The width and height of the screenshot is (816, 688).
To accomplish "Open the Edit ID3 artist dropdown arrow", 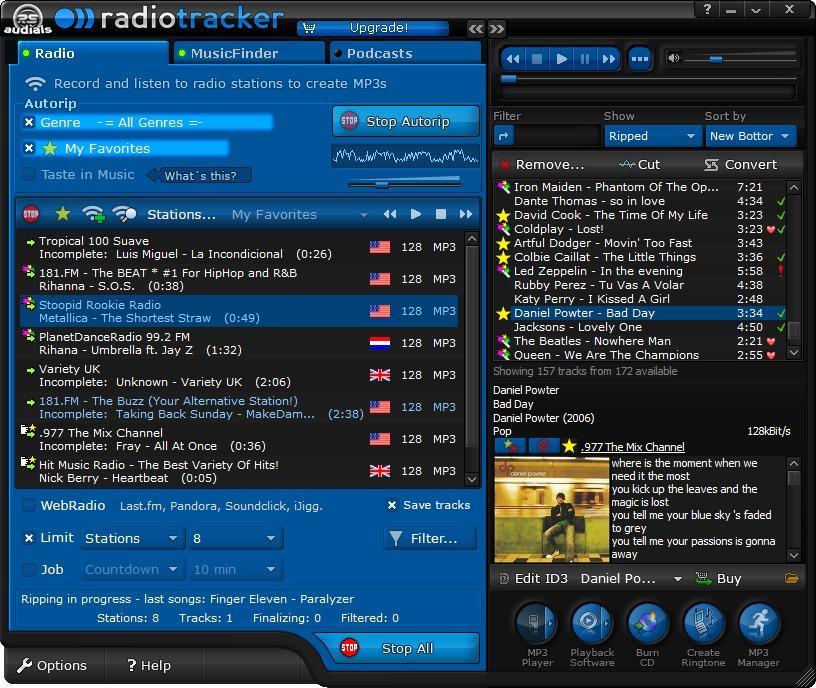I will tap(677, 579).
